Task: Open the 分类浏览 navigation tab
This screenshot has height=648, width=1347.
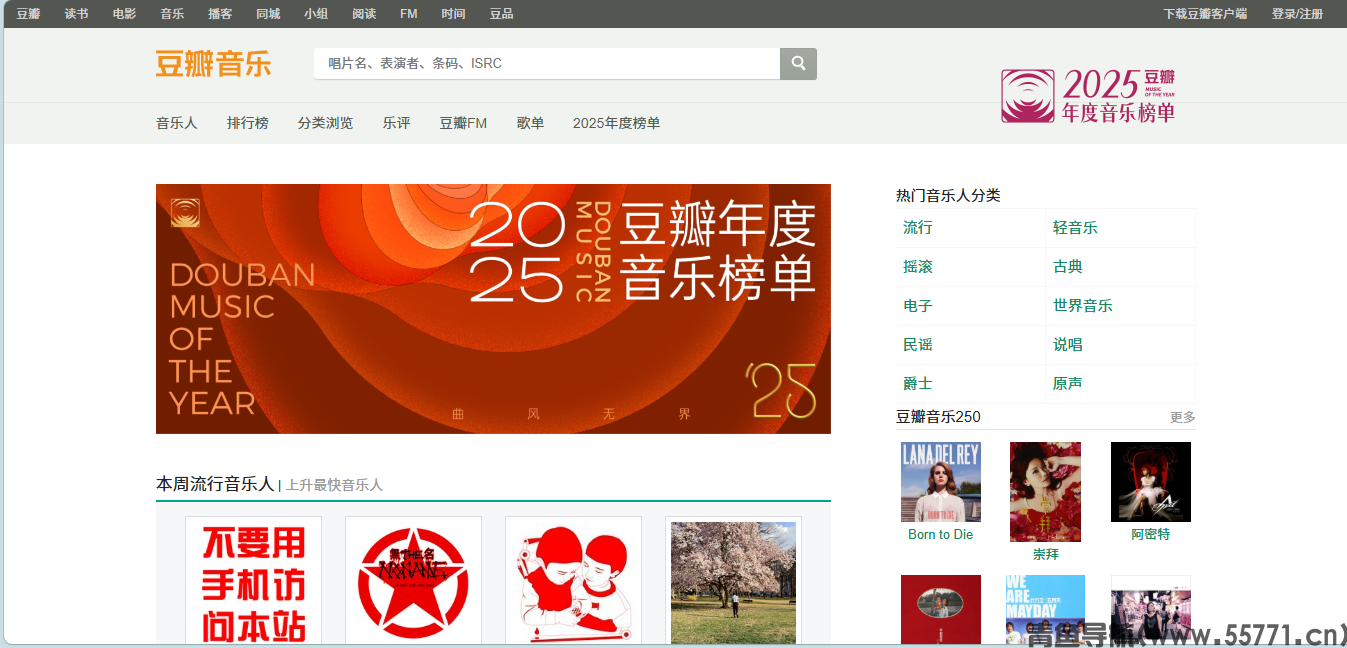Action: [x=325, y=123]
